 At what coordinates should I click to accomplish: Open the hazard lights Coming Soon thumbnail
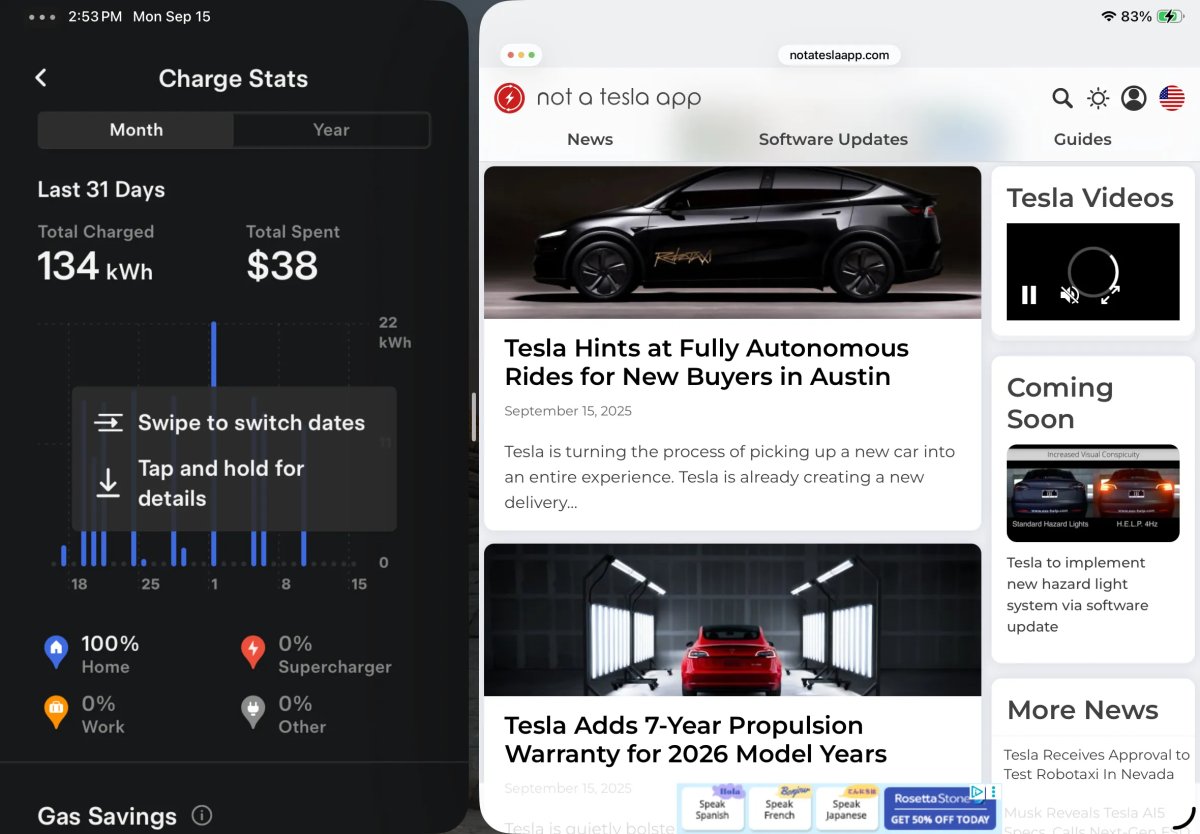1093,493
